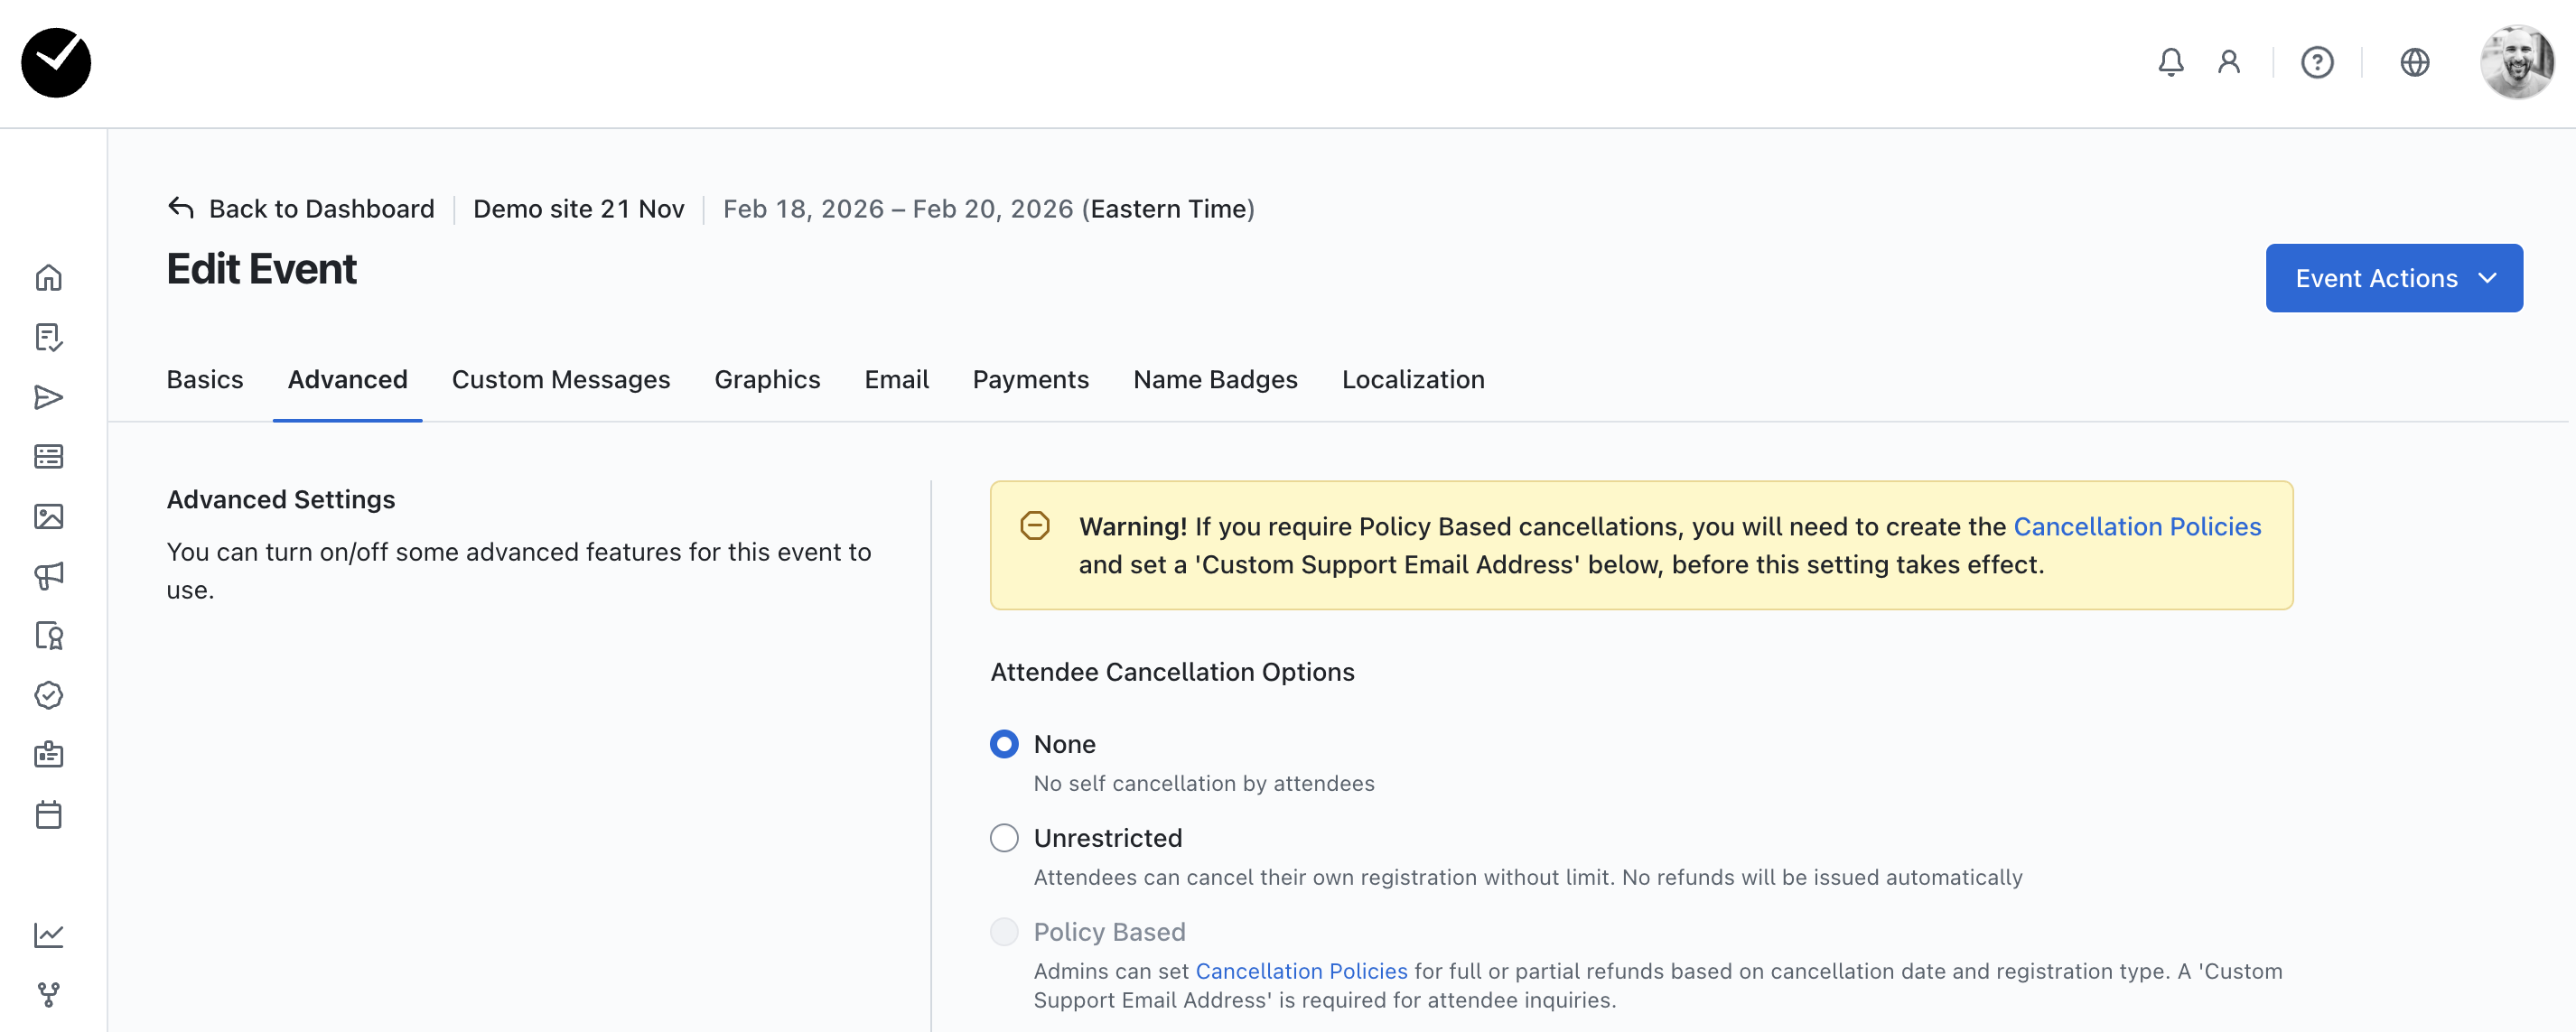Viewport: 2576px width, 1032px height.
Task: Click the user account person icon
Action: coord(2228,63)
